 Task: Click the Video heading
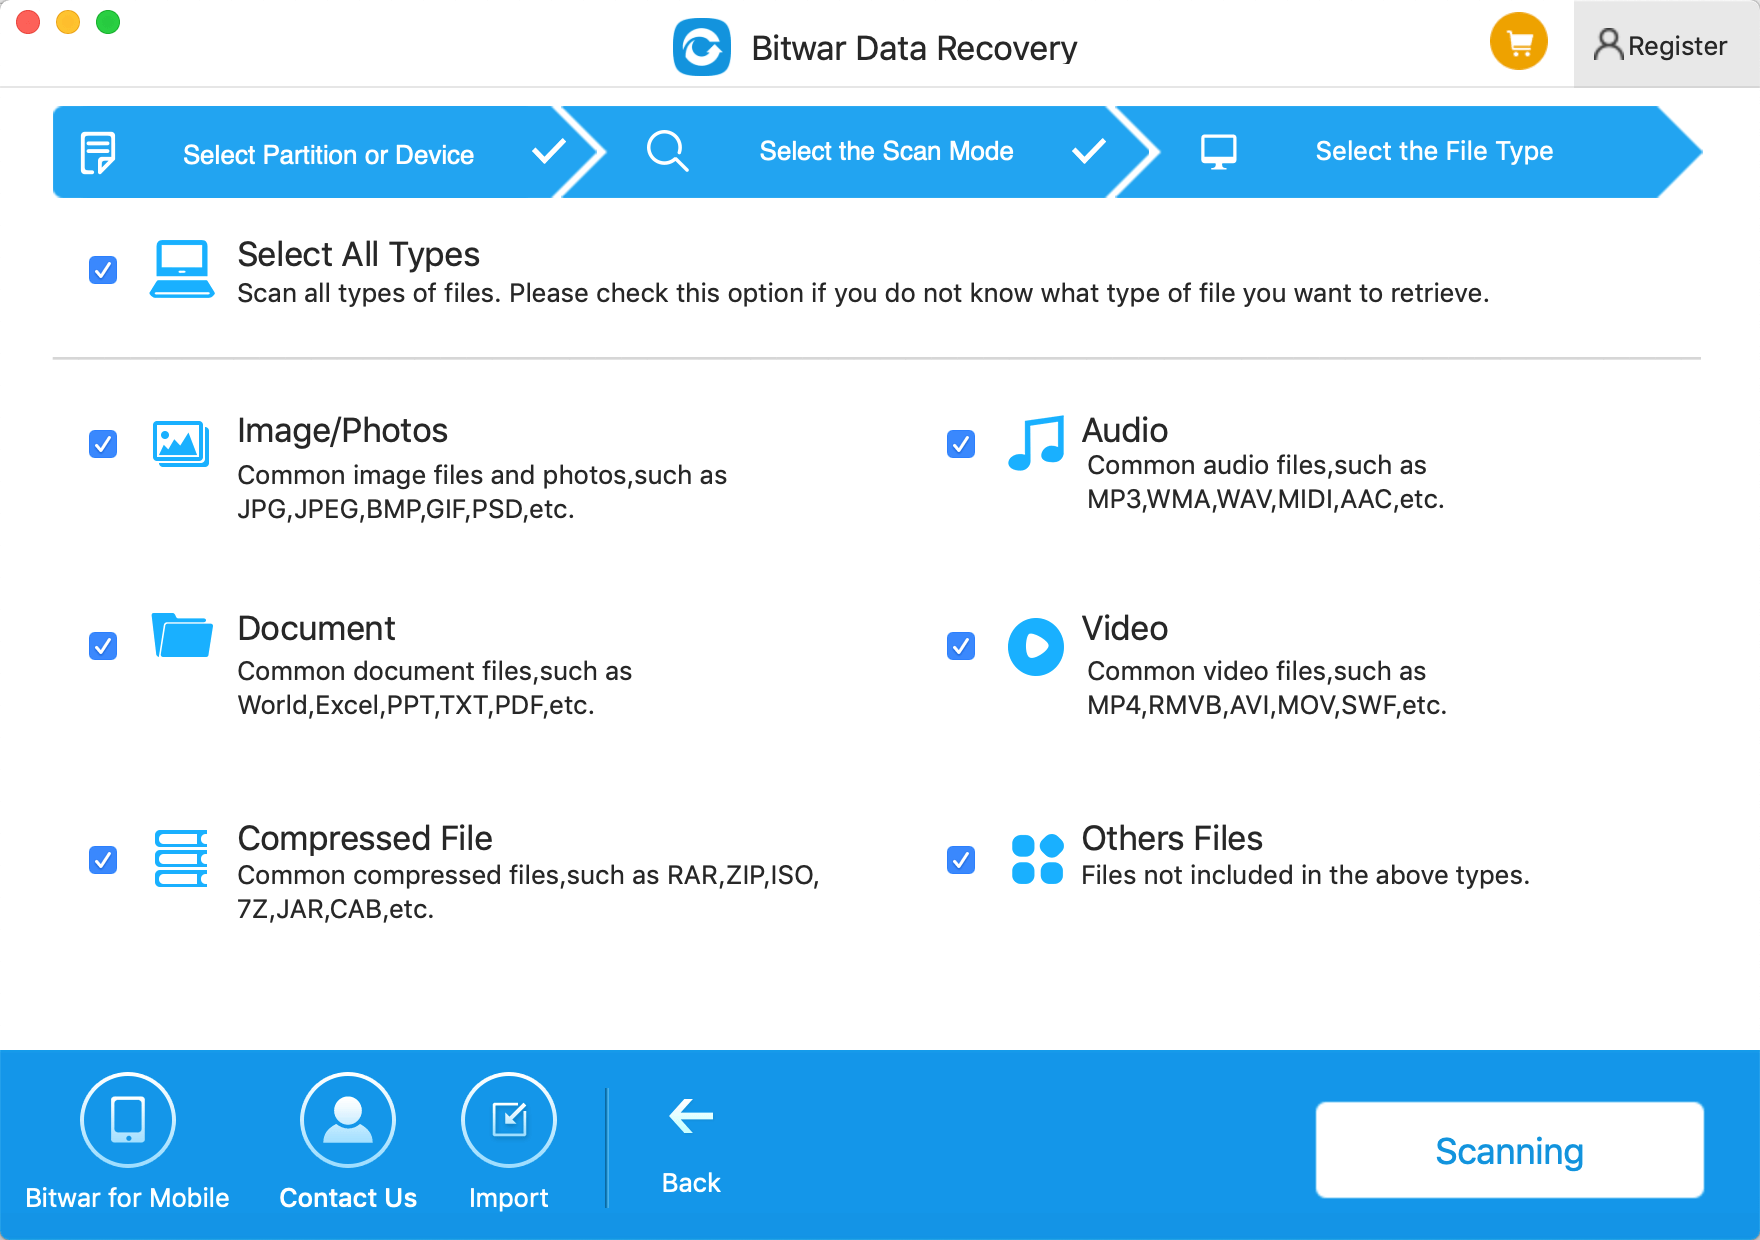click(1125, 628)
